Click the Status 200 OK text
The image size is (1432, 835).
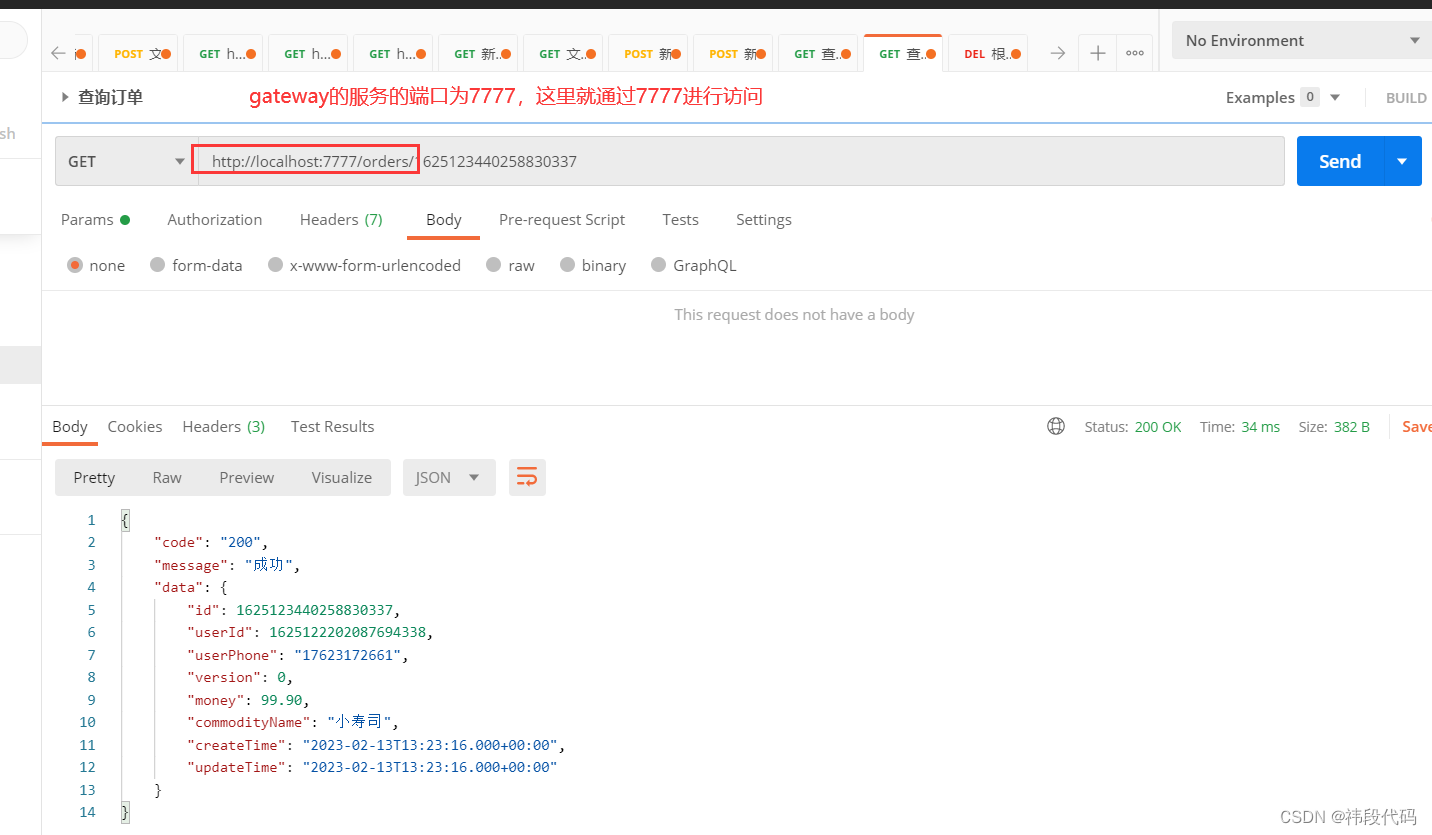[x=1133, y=426]
